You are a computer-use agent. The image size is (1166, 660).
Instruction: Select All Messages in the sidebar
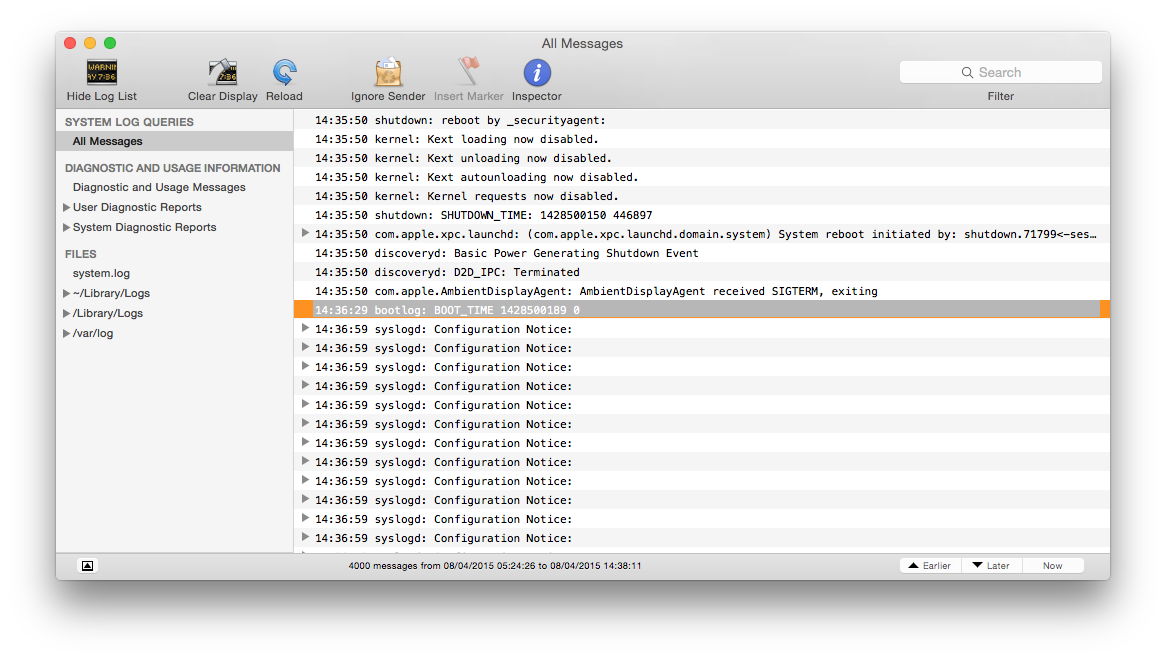pyautogui.click(x=108, y=142)
